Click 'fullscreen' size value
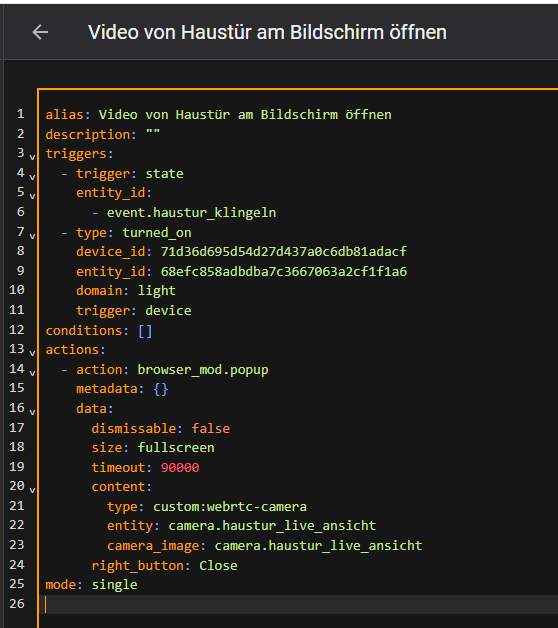 [176, 447]
